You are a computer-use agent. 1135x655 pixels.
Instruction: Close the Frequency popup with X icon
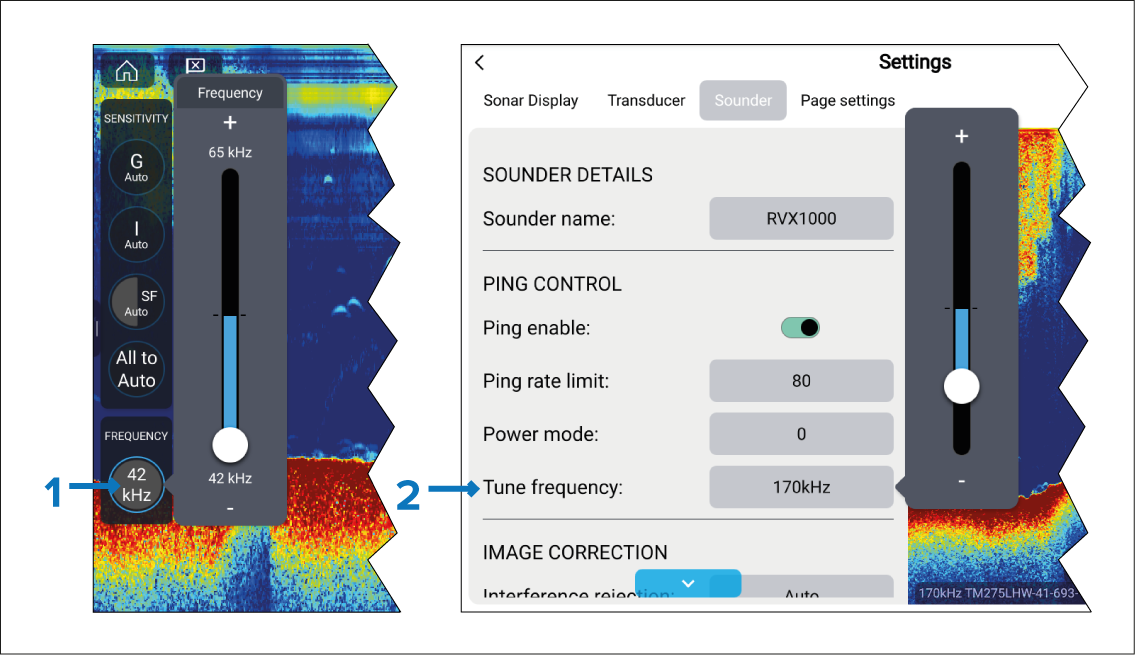[196, 66]
